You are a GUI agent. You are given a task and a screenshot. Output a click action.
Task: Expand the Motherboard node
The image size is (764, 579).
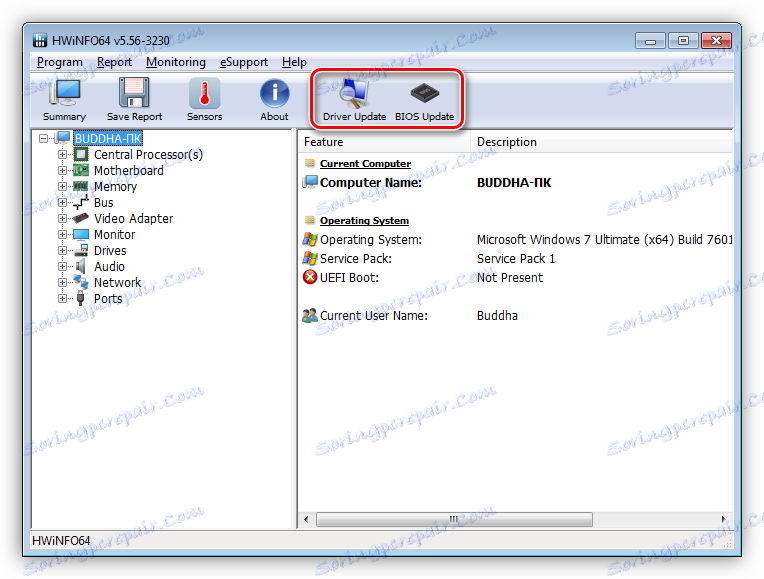(62, 171)
